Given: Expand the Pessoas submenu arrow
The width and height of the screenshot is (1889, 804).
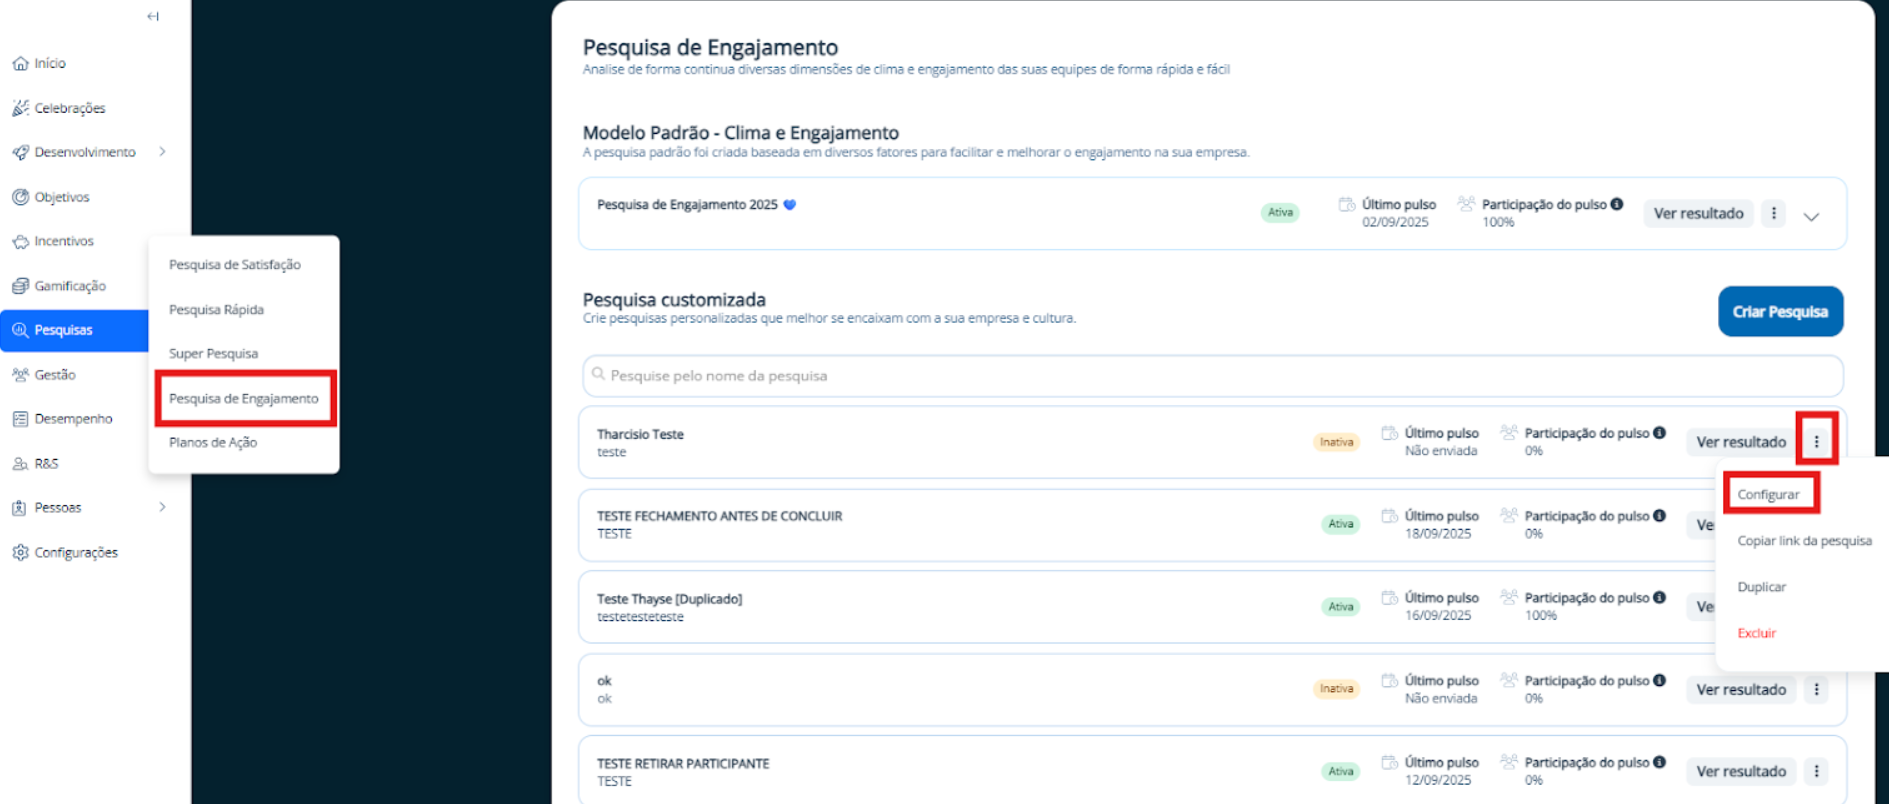Looking at the screenshot, I should (162, 507).
